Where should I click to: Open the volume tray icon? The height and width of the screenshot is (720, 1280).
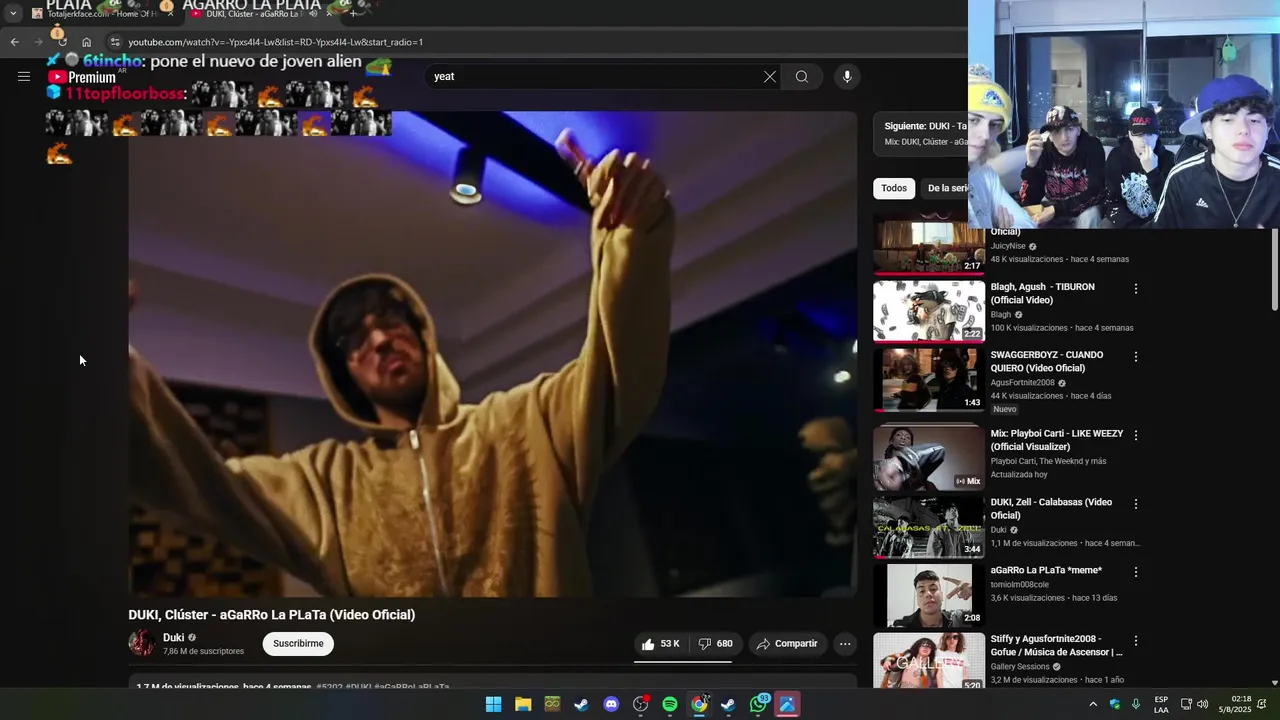click(1203, 704)
